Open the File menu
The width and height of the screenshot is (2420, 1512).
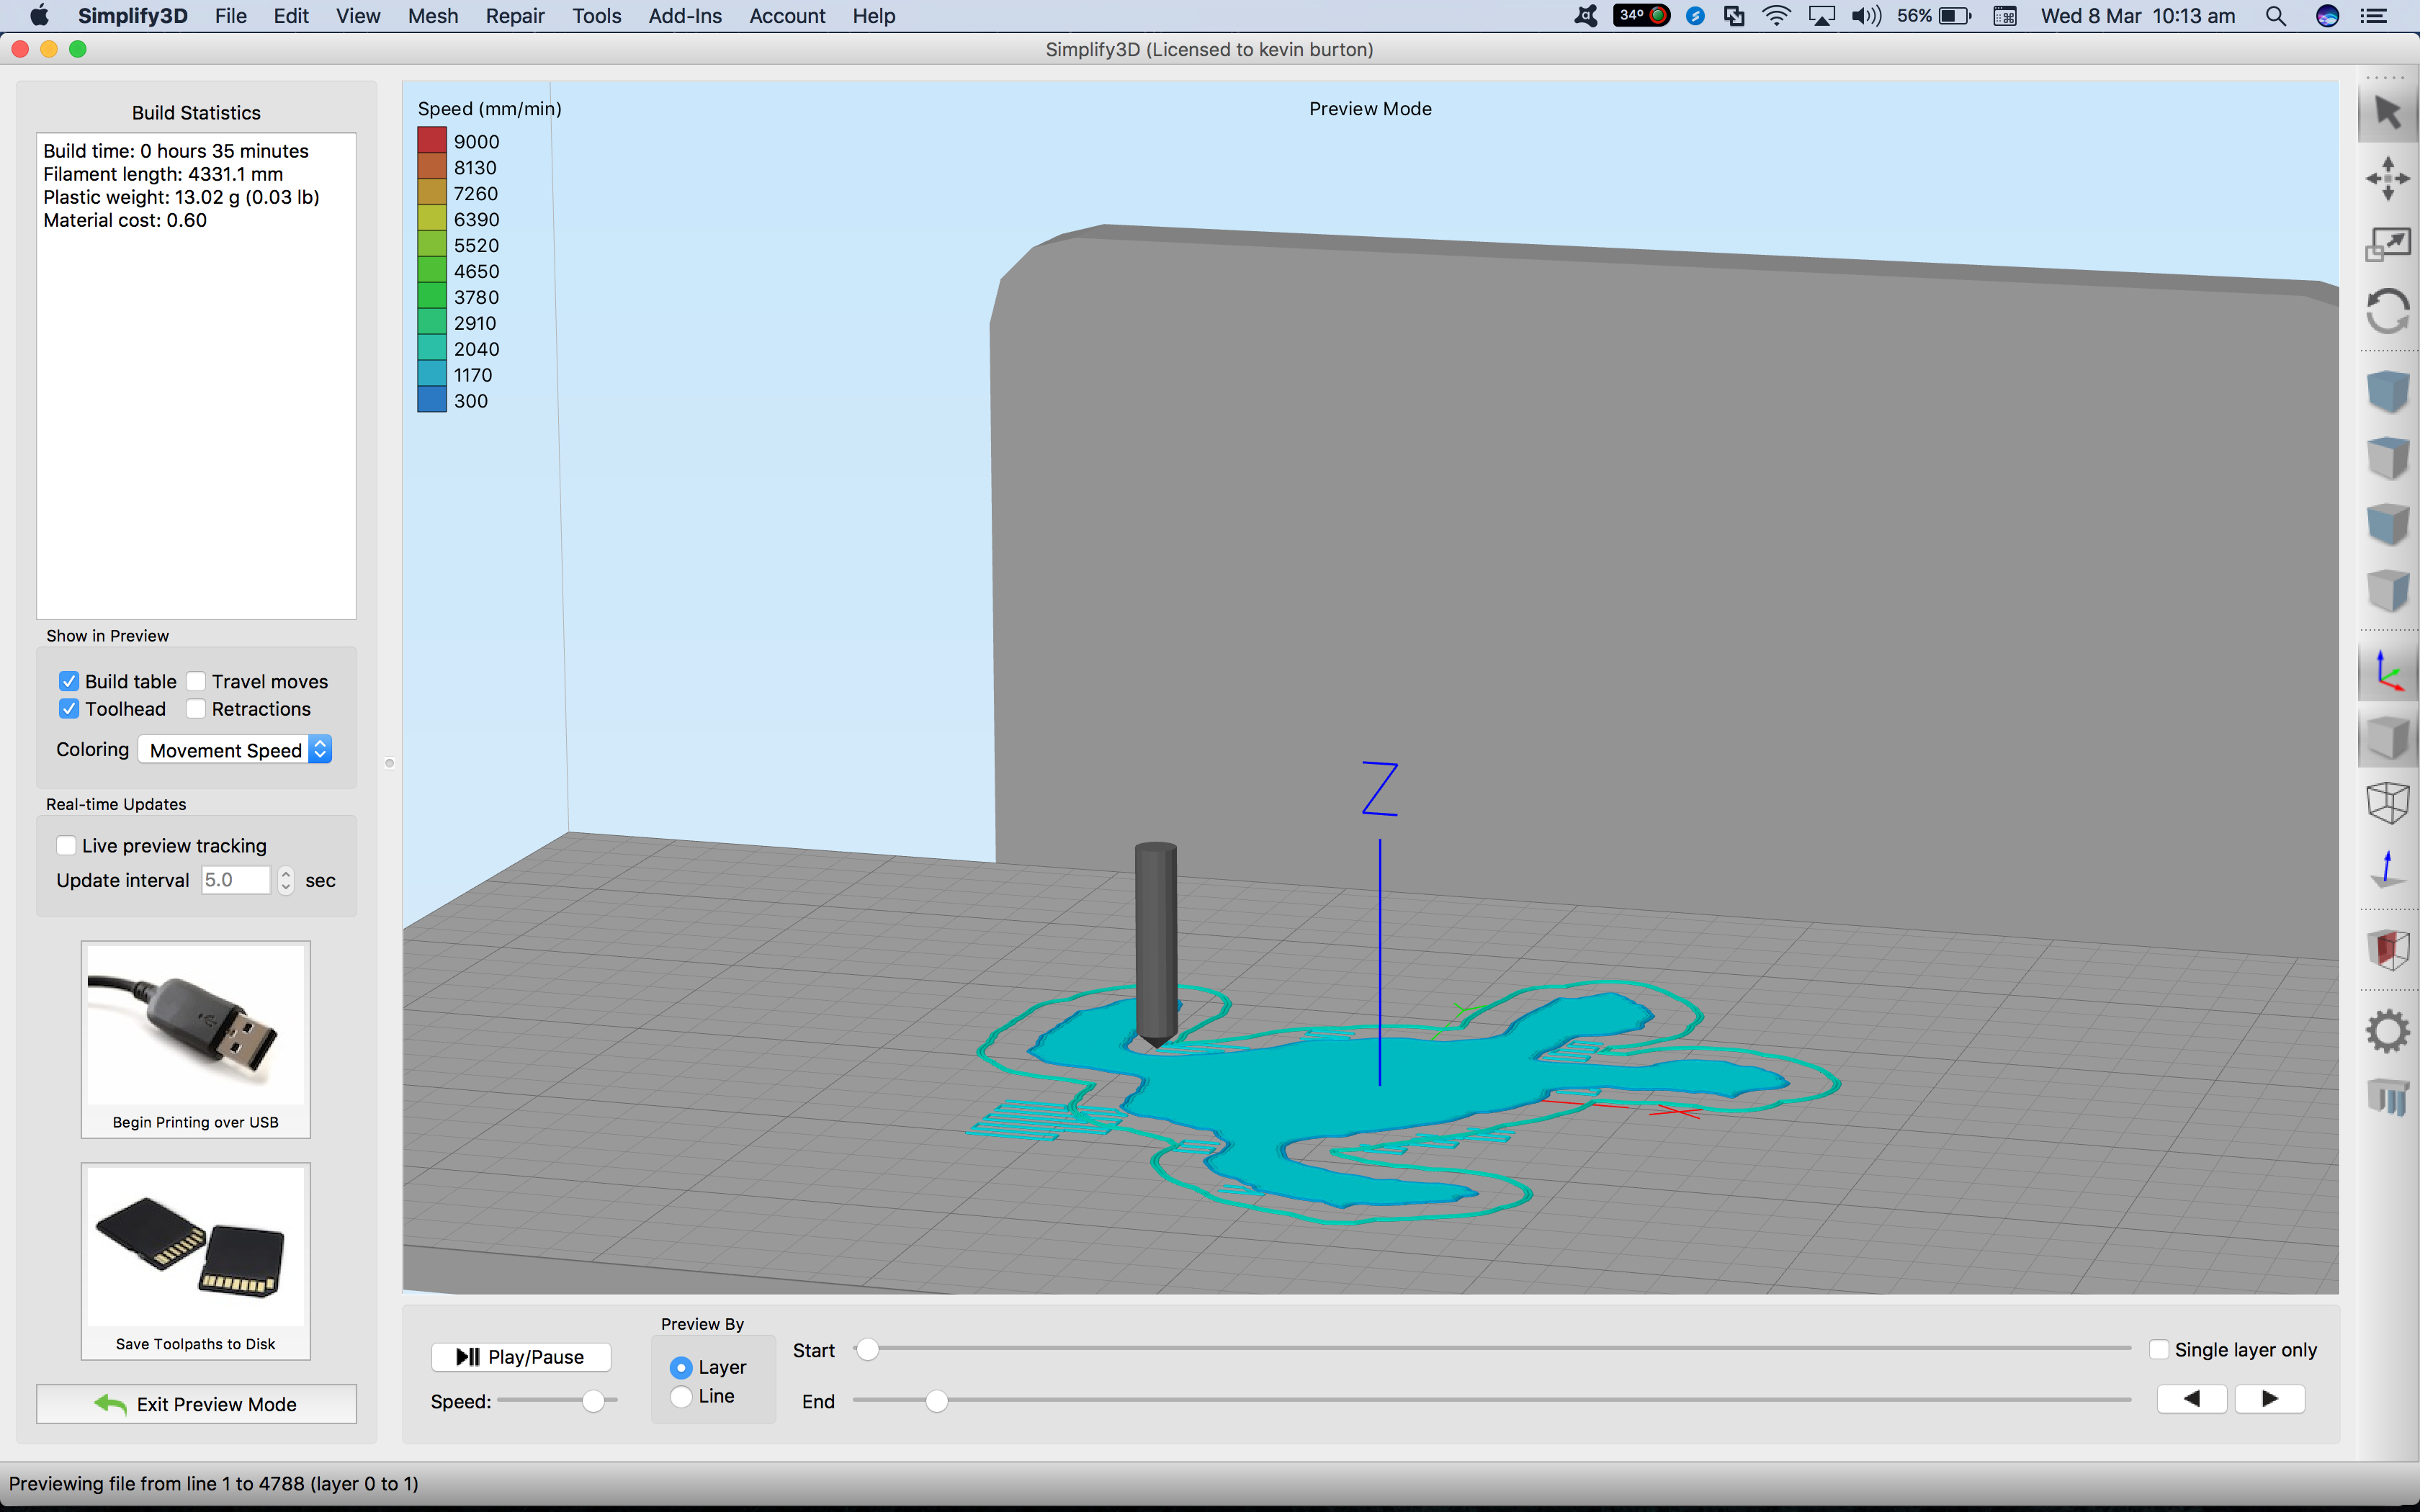[x=231, y=16]
